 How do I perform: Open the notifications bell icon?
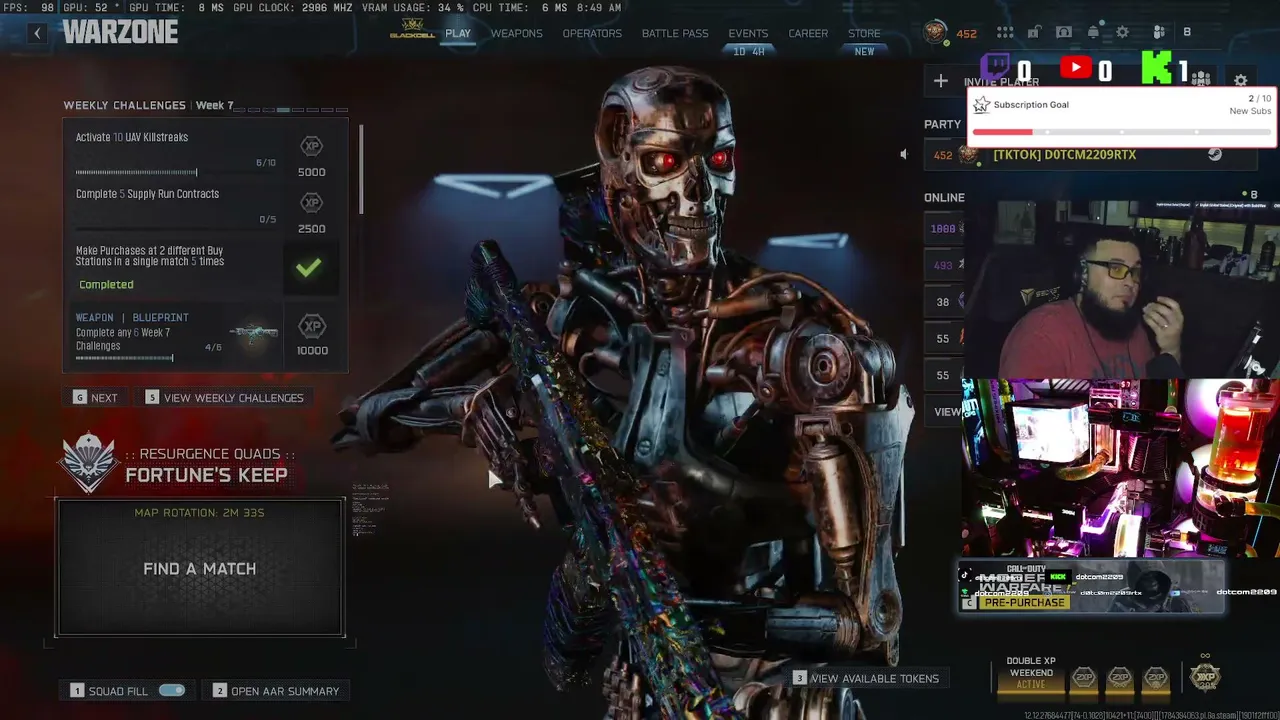click(1093, 32)
